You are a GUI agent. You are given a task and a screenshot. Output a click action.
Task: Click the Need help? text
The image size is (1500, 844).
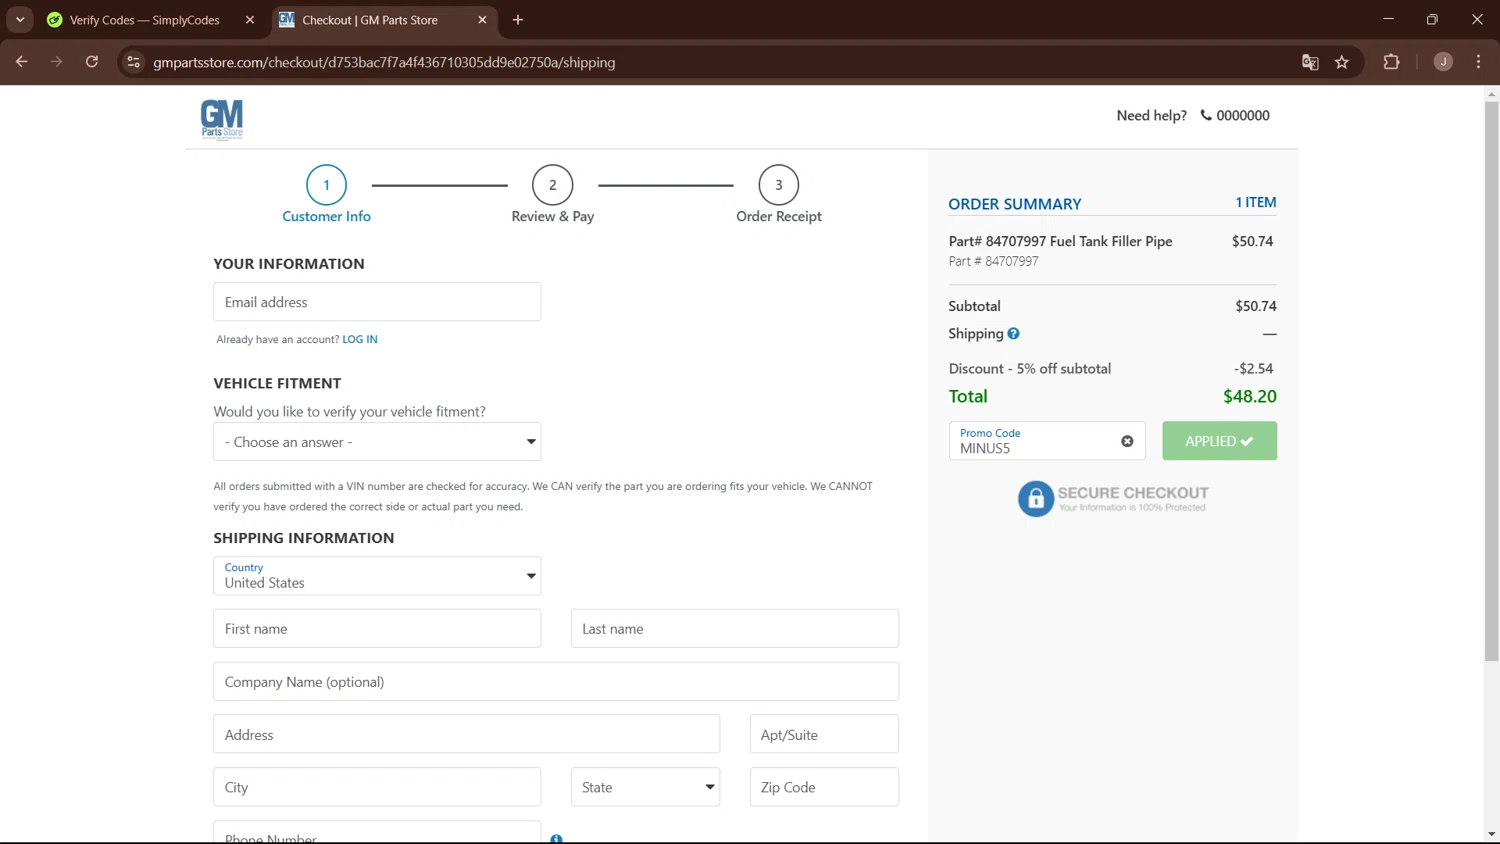click(x=1151, y=115)
